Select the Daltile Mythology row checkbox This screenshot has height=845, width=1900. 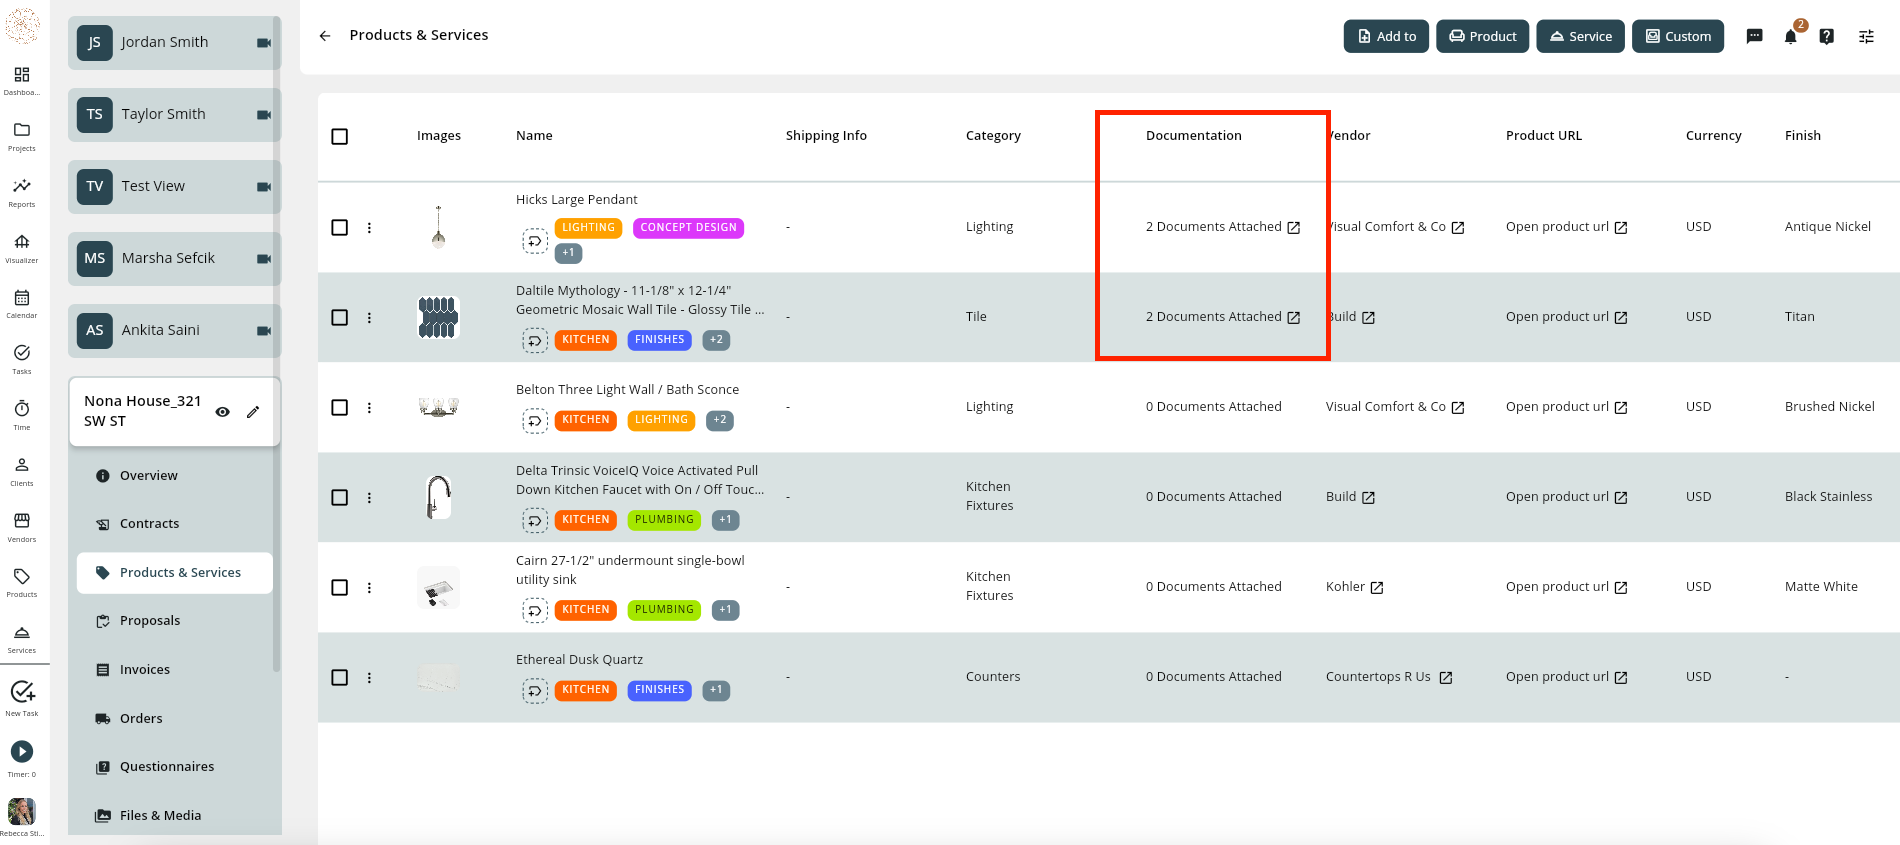[340, 317]
